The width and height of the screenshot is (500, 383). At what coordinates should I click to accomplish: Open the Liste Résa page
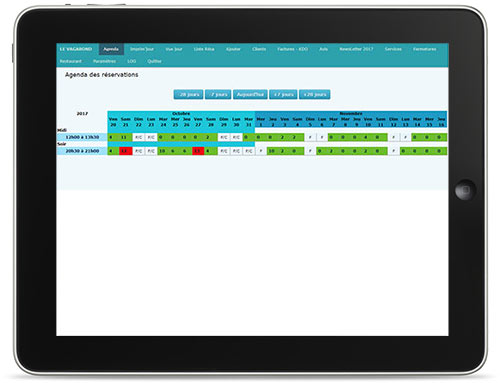coord(204,49)
